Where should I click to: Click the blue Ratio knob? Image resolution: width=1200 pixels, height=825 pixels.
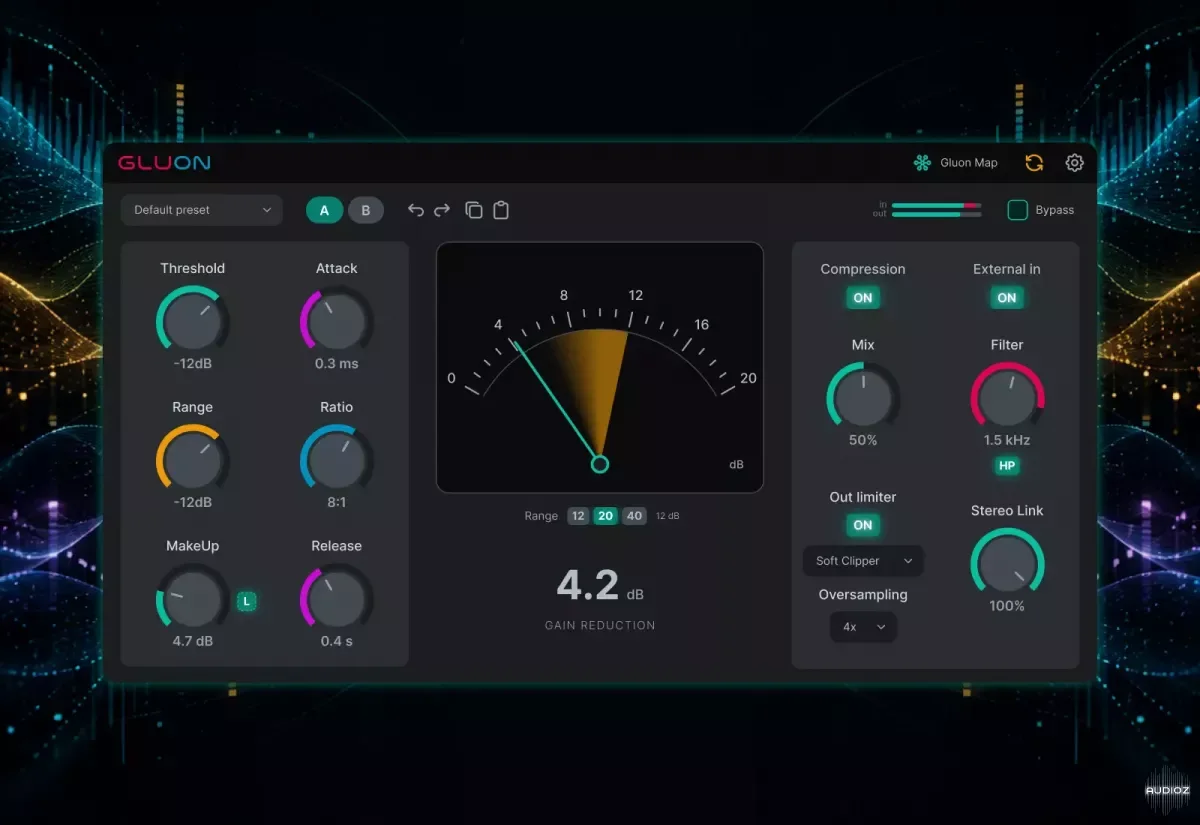coord(336,460)
